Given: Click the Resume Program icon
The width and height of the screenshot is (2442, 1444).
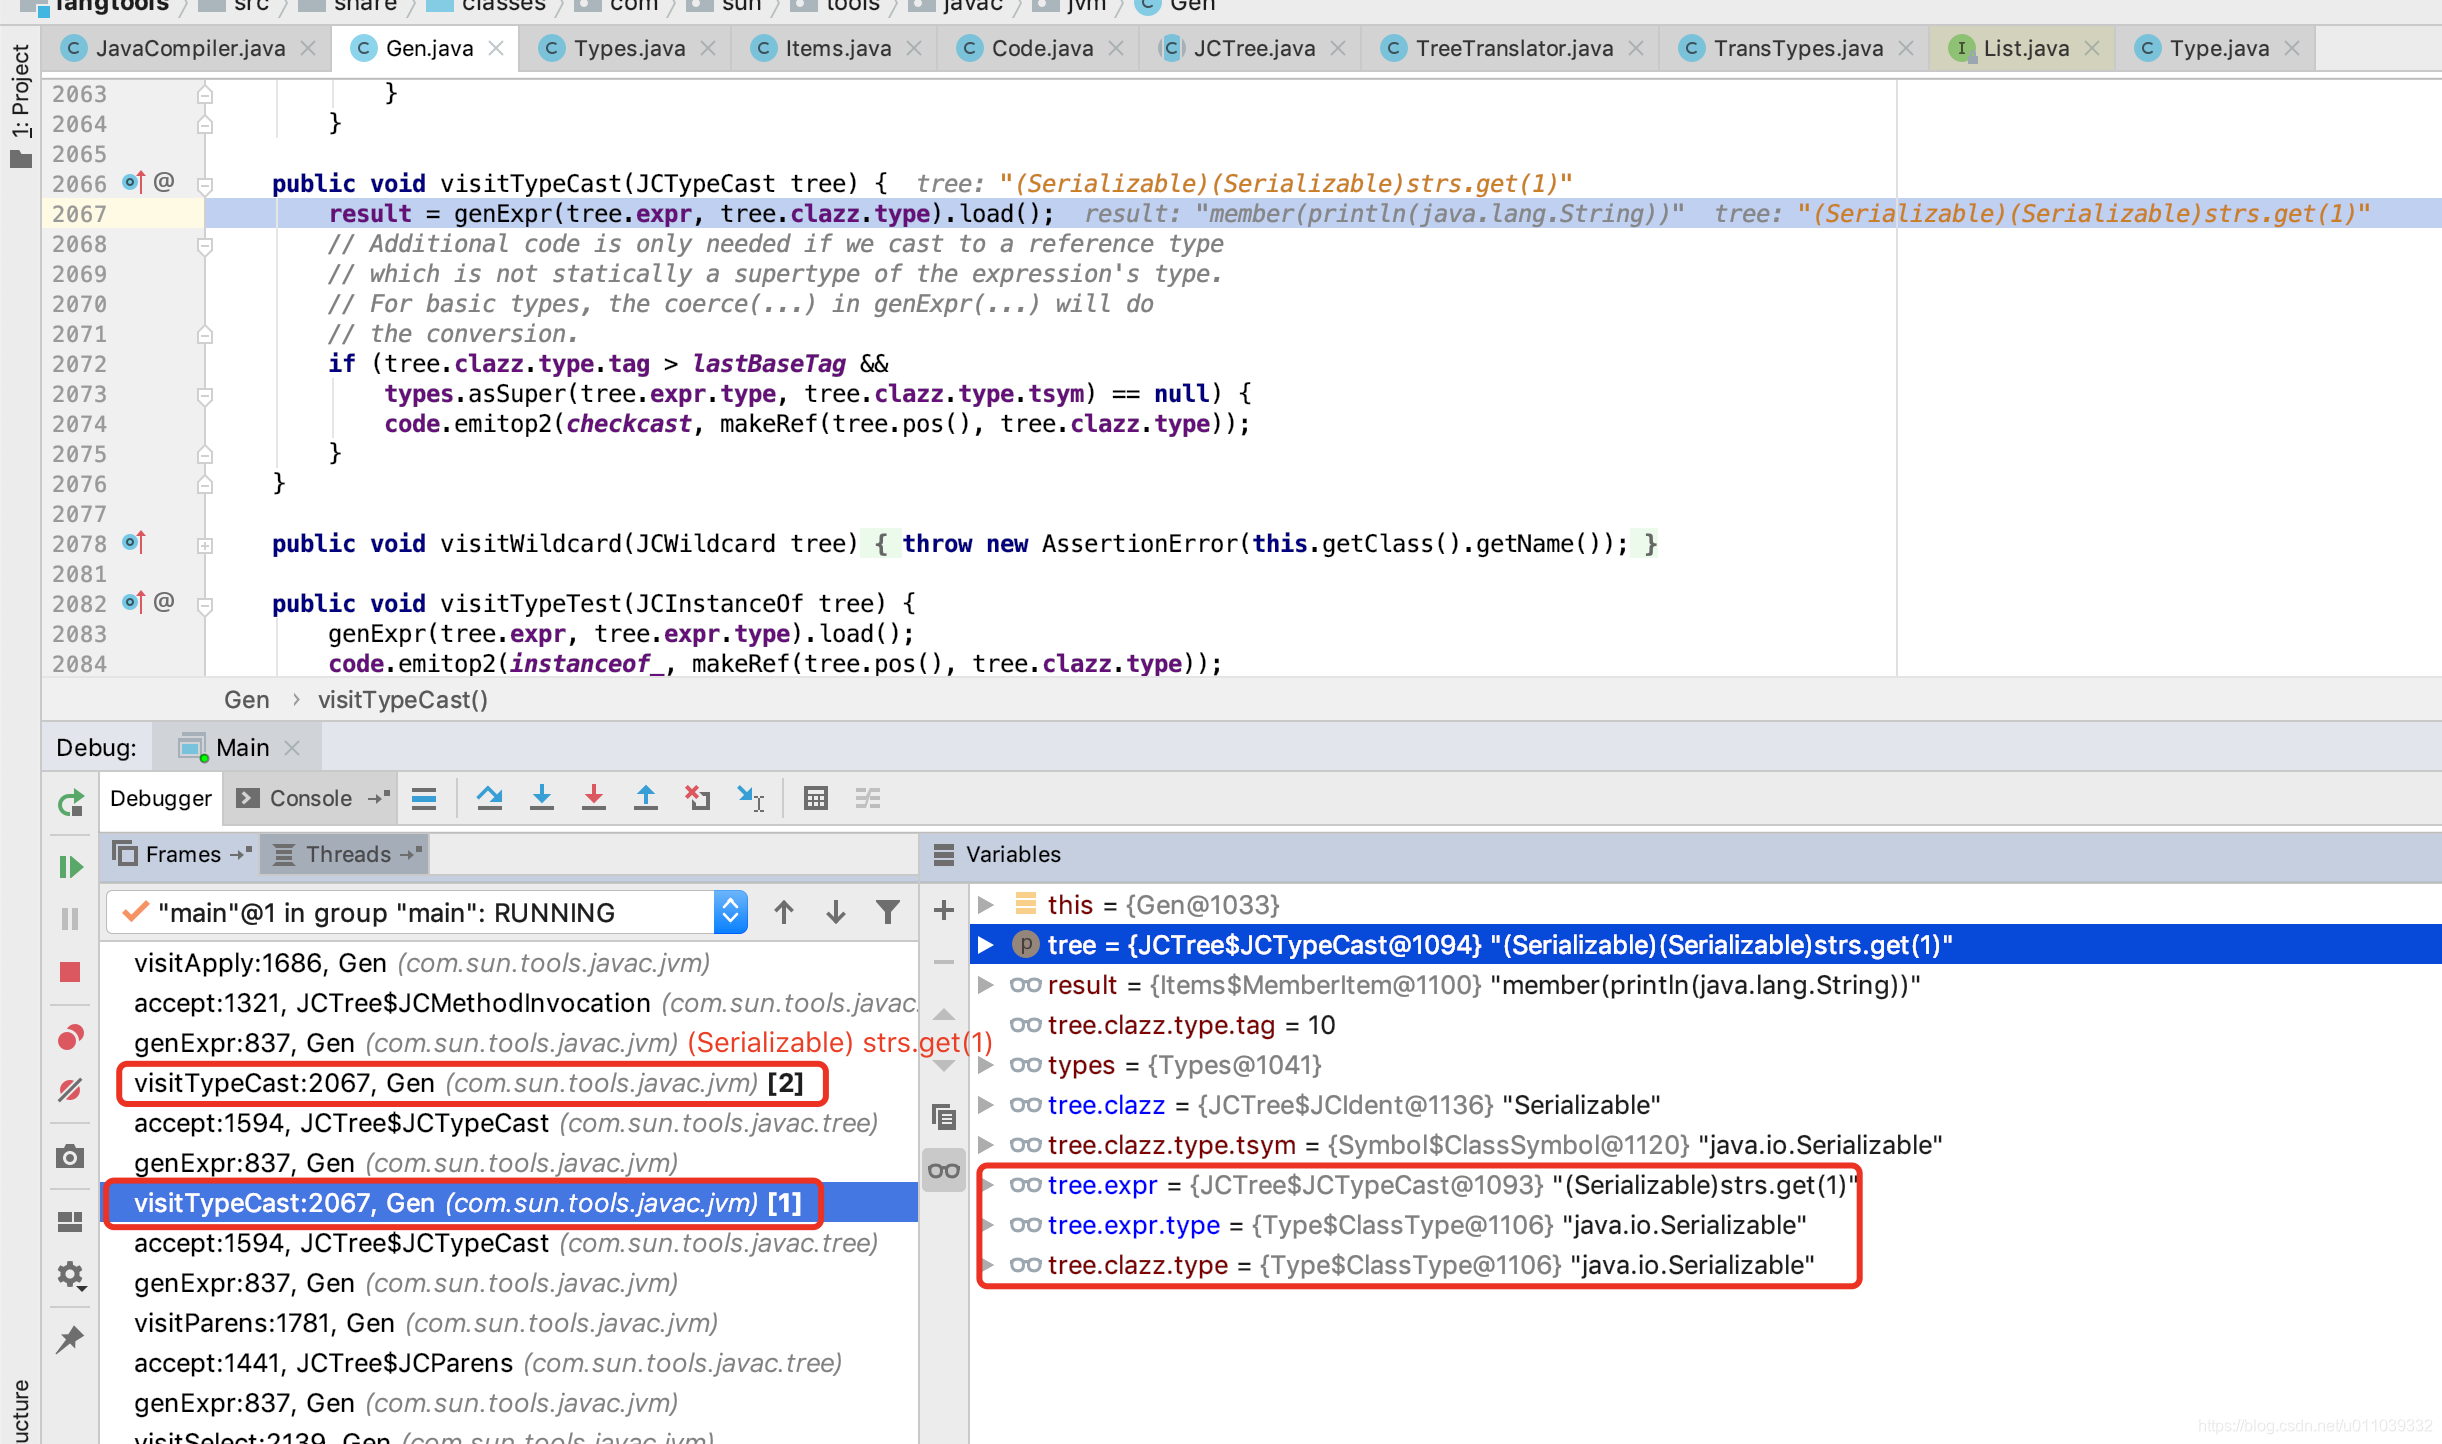Looking at the screenshot, I should click(x=70, y=867).
